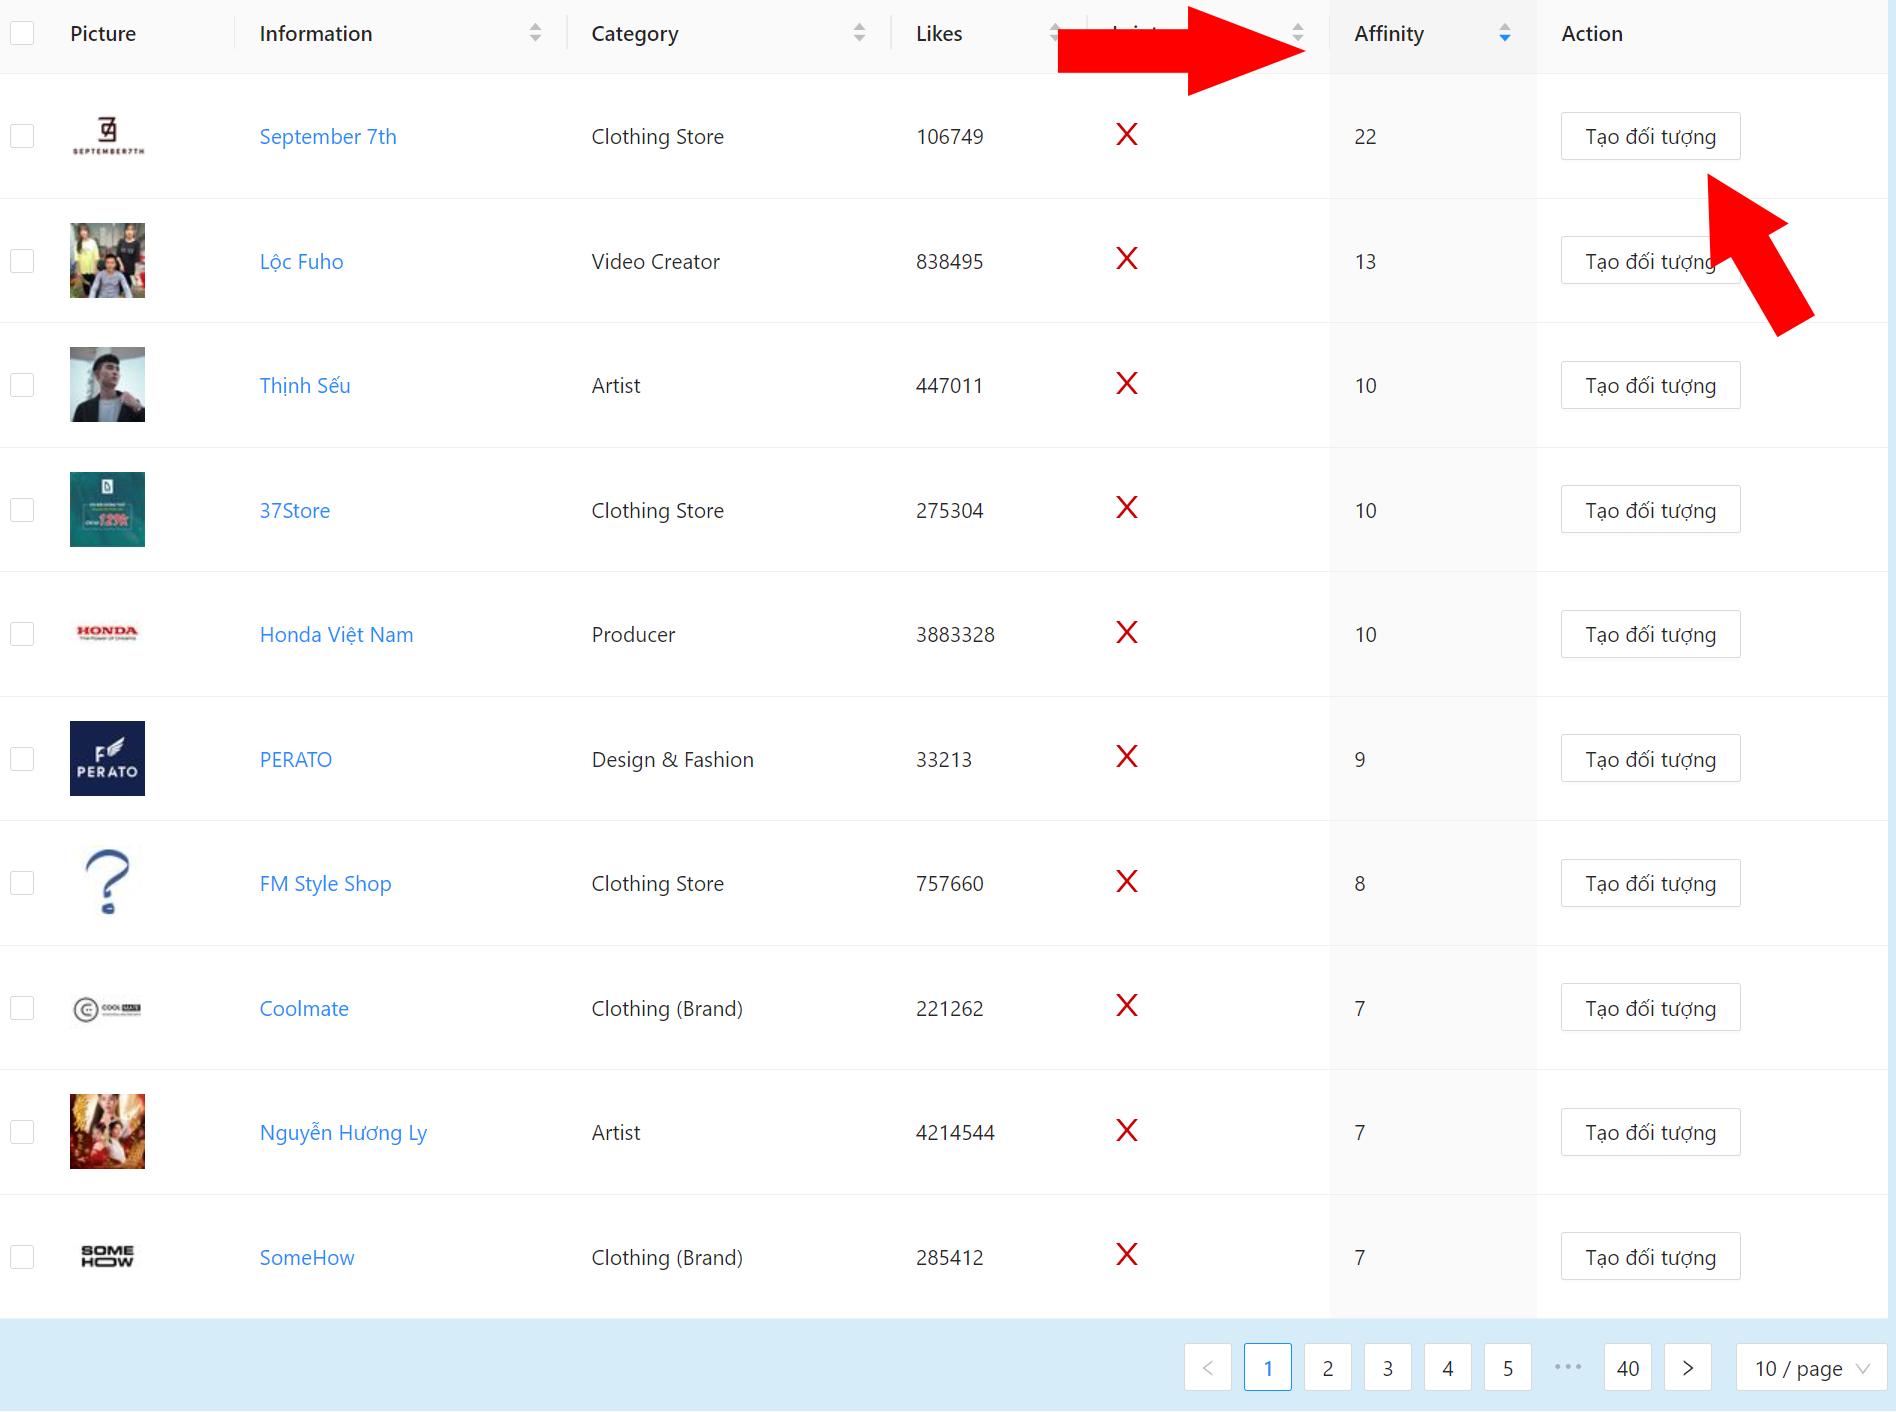Click the red X in PERATO row
1896x1412 pixels.
tap(1127, 757)
